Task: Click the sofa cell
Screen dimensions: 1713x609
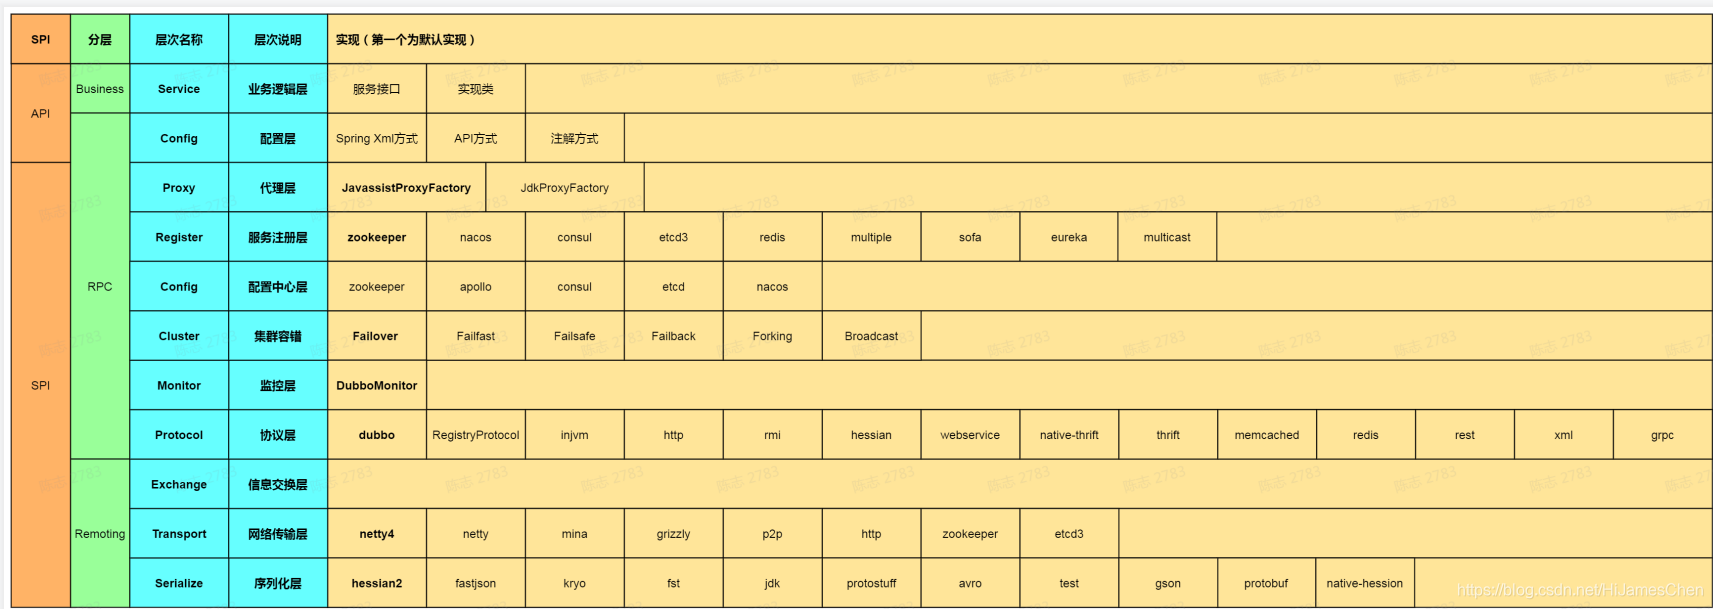Action: 970,238
